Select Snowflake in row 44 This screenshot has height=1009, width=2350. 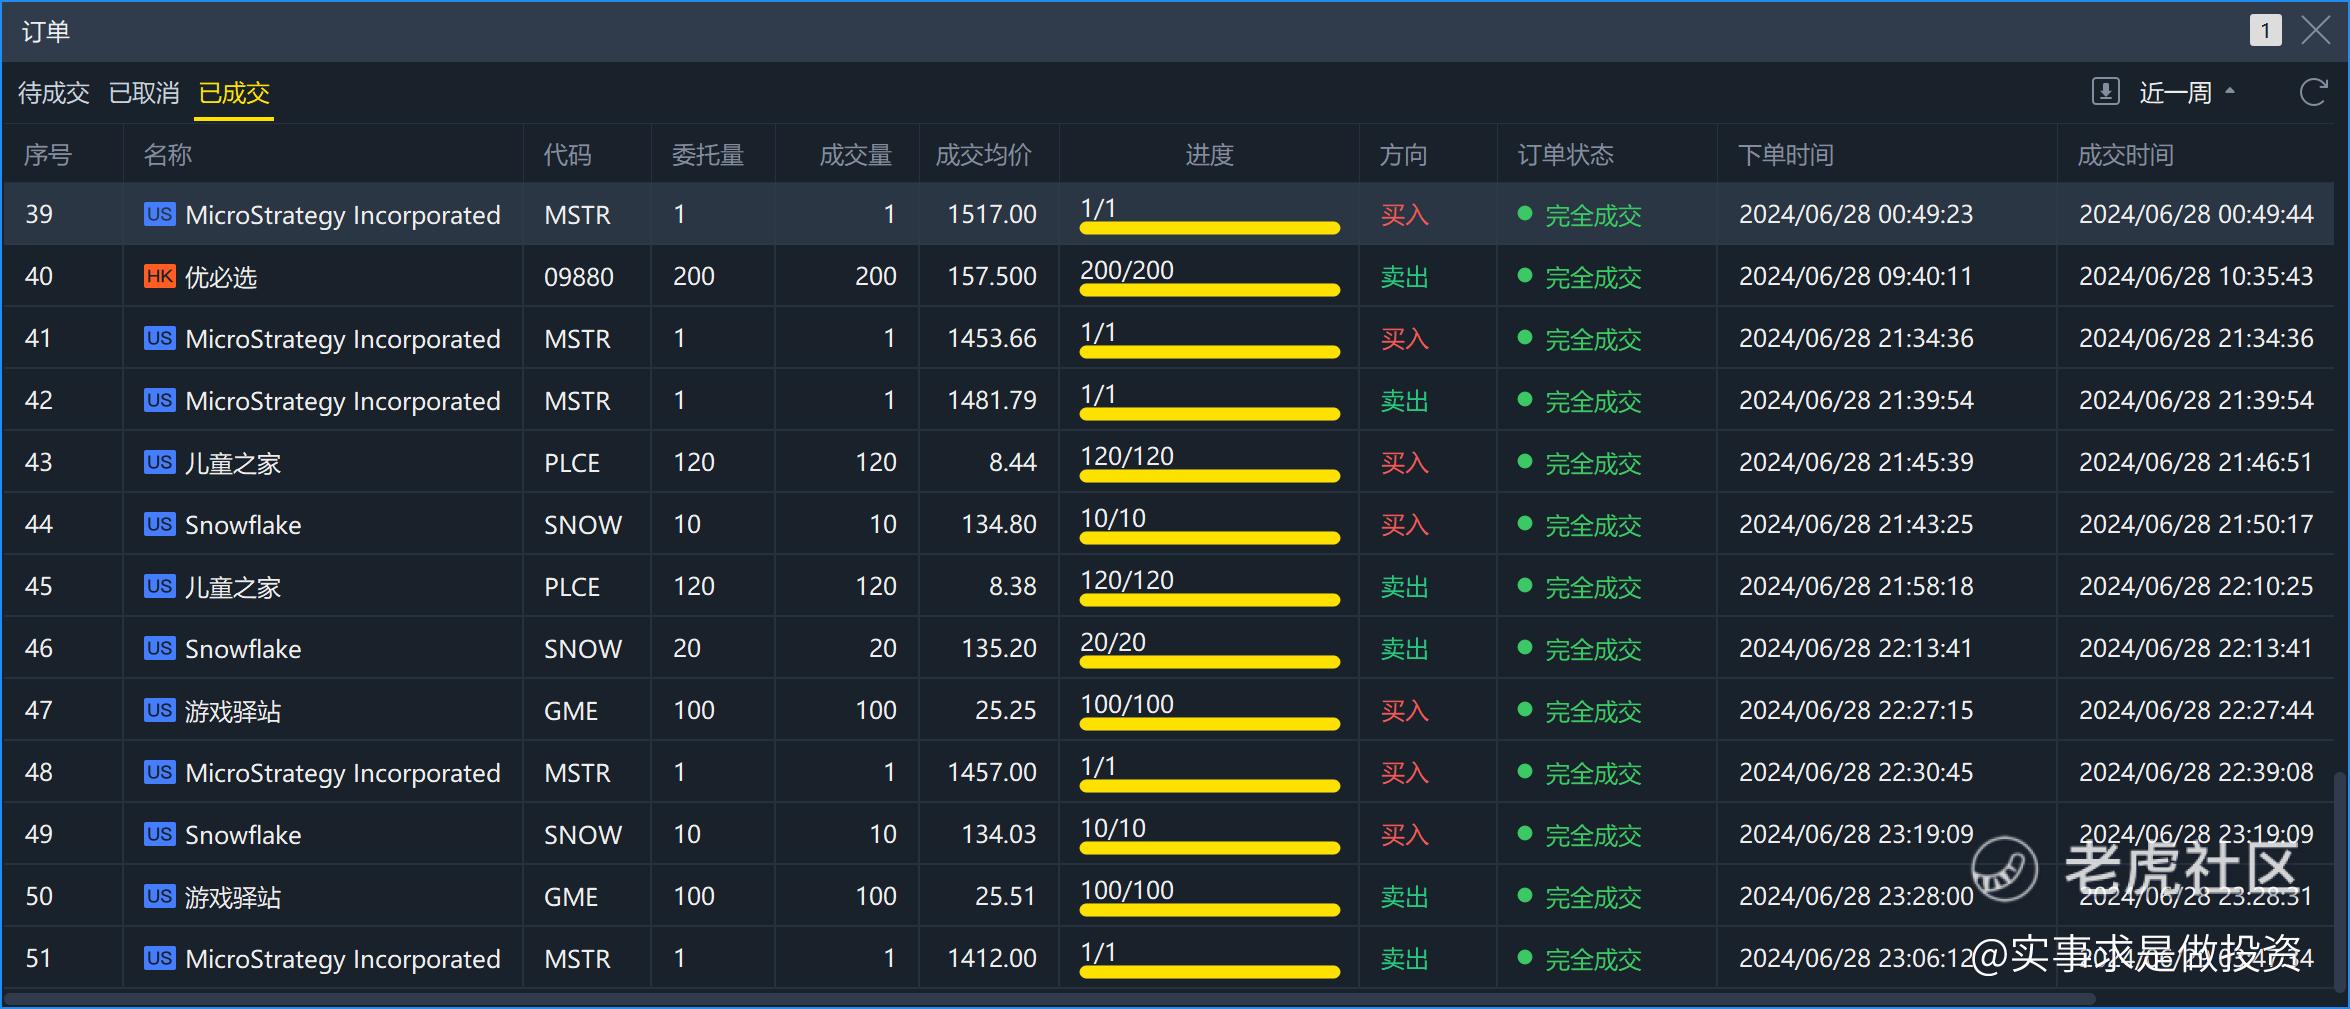point(243,525)
